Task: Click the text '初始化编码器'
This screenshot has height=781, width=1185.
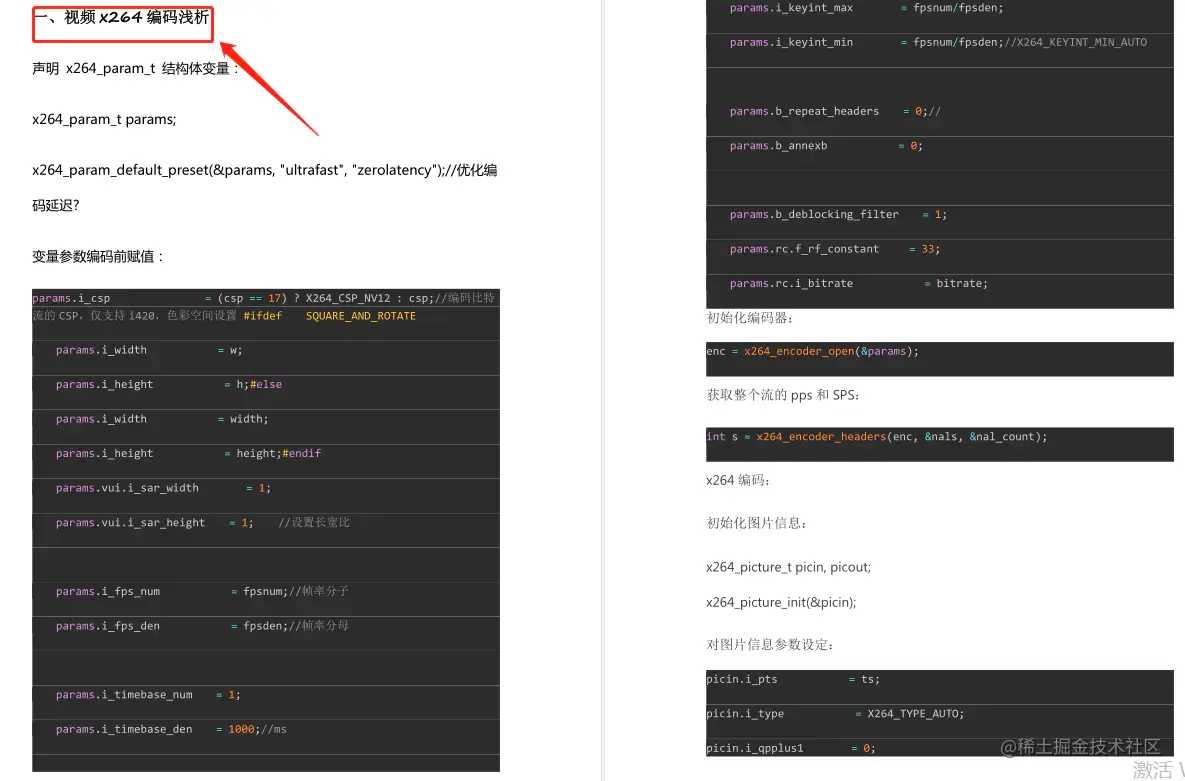Action: [x=749, y=318]
